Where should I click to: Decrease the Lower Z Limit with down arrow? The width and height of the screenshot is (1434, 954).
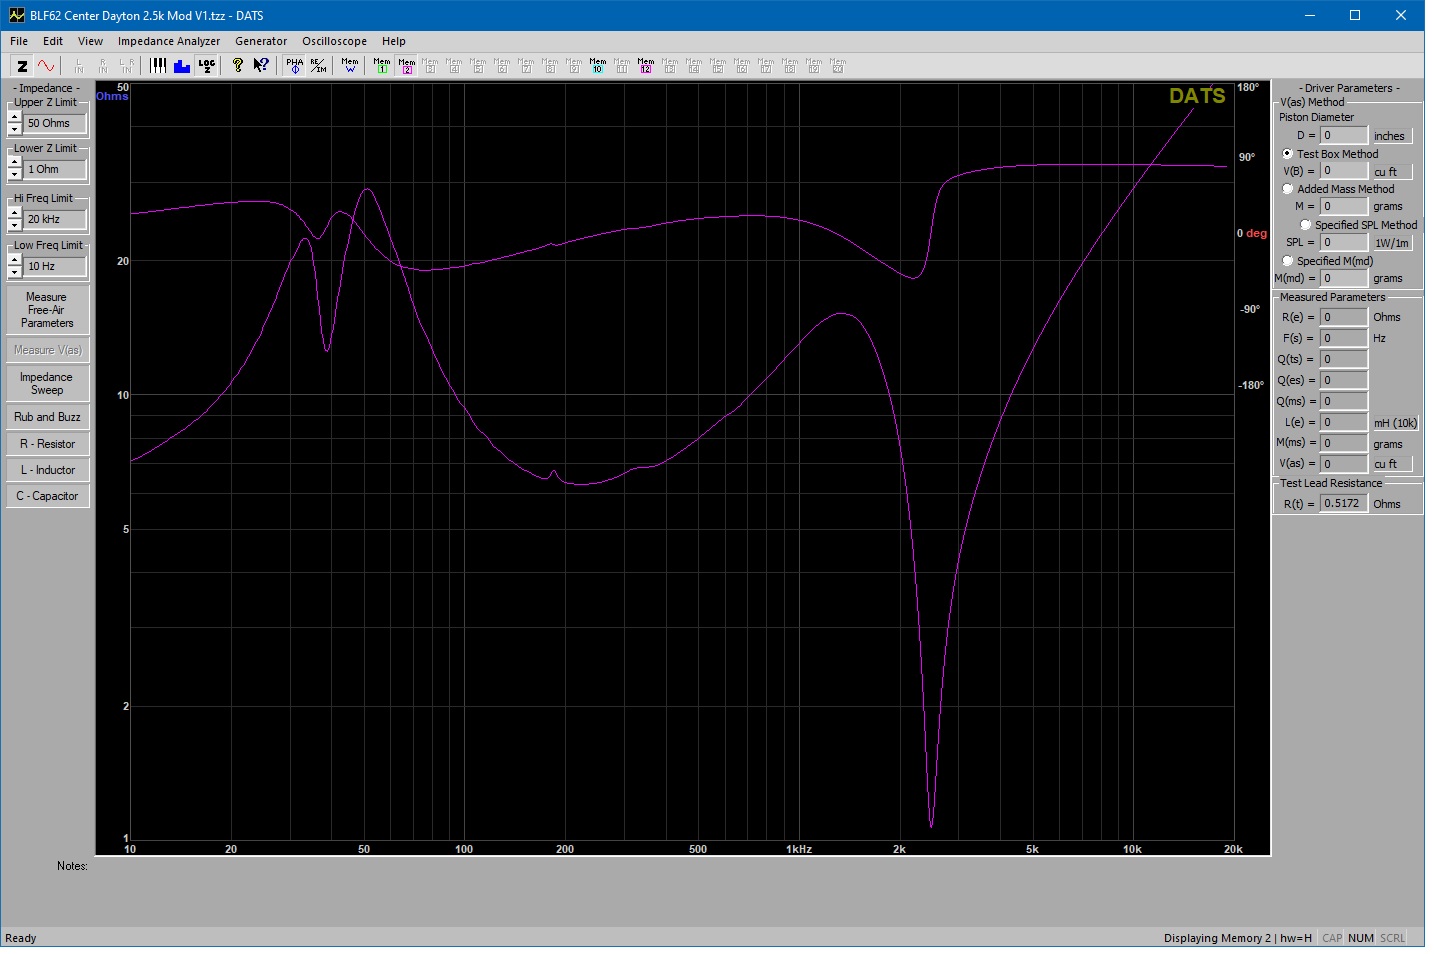point(14,175)
